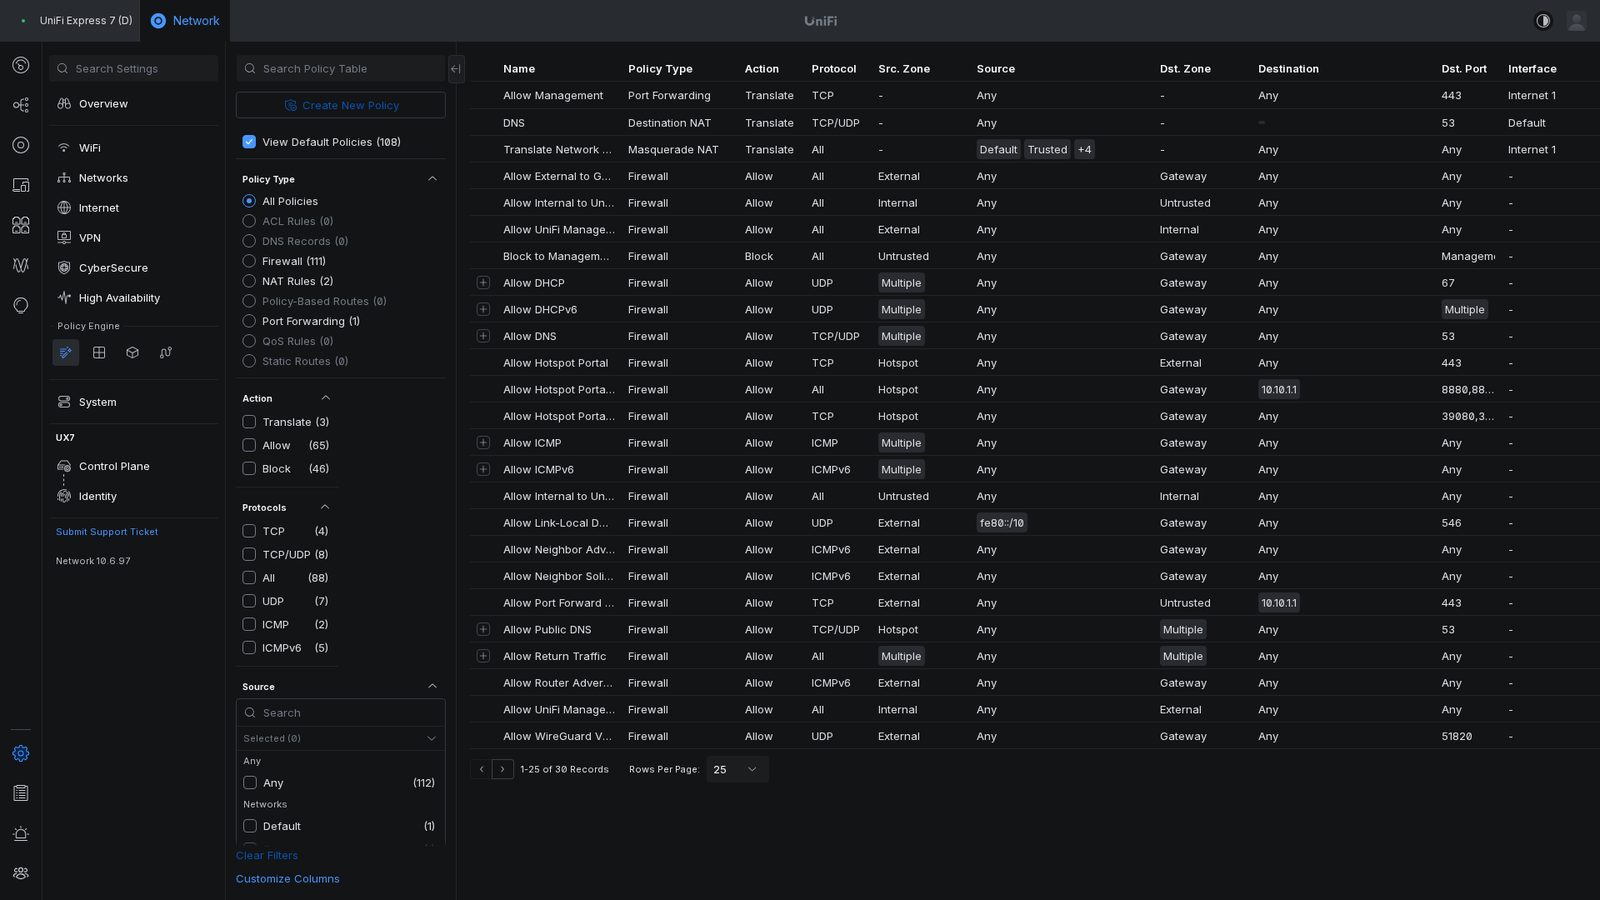
Task: Open the Control Plane section
Action: [134, 466]
